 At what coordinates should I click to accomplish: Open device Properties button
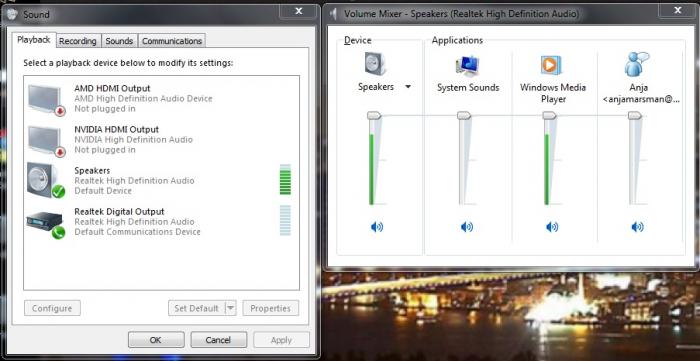click(x=271, y=308)
